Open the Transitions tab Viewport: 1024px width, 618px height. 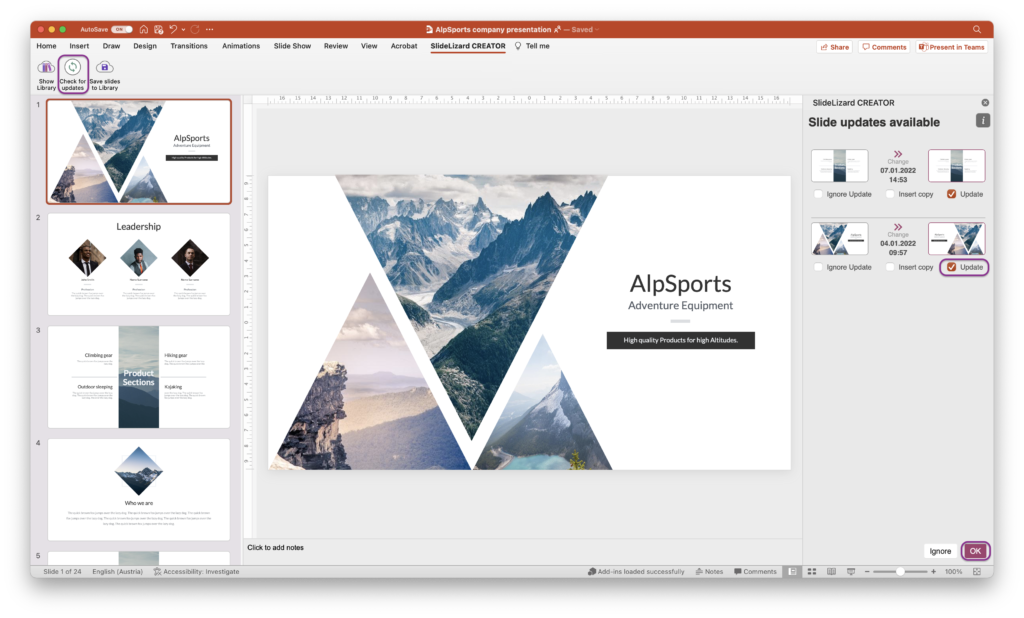(x=189, y=46)
